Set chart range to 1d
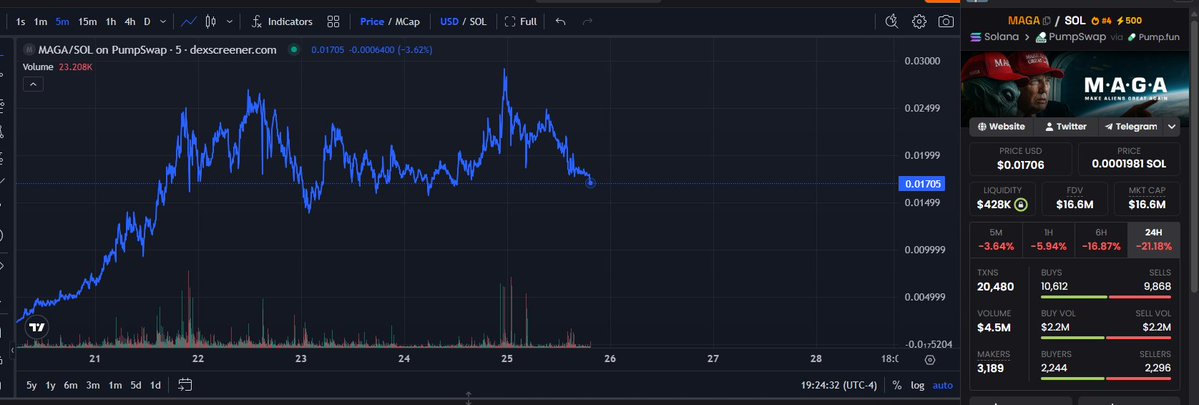Screen dimensions: 1199x405 click(155, 385)
